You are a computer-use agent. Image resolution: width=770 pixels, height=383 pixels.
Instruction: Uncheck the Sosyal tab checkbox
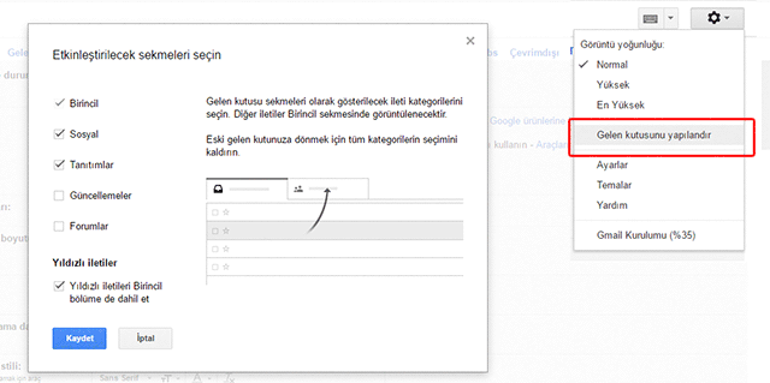click(59, 134)
